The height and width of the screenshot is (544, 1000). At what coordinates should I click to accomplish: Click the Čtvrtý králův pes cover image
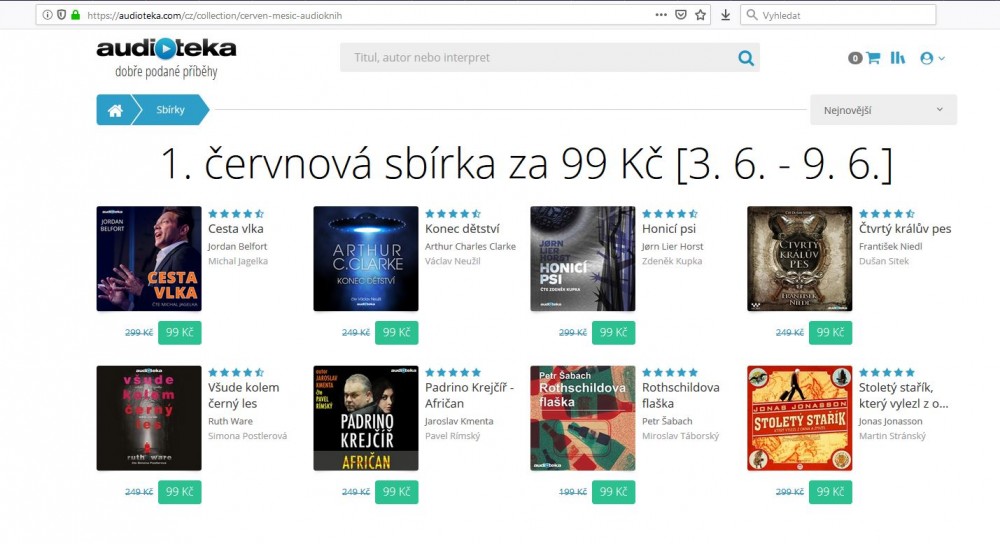(800, 259)
